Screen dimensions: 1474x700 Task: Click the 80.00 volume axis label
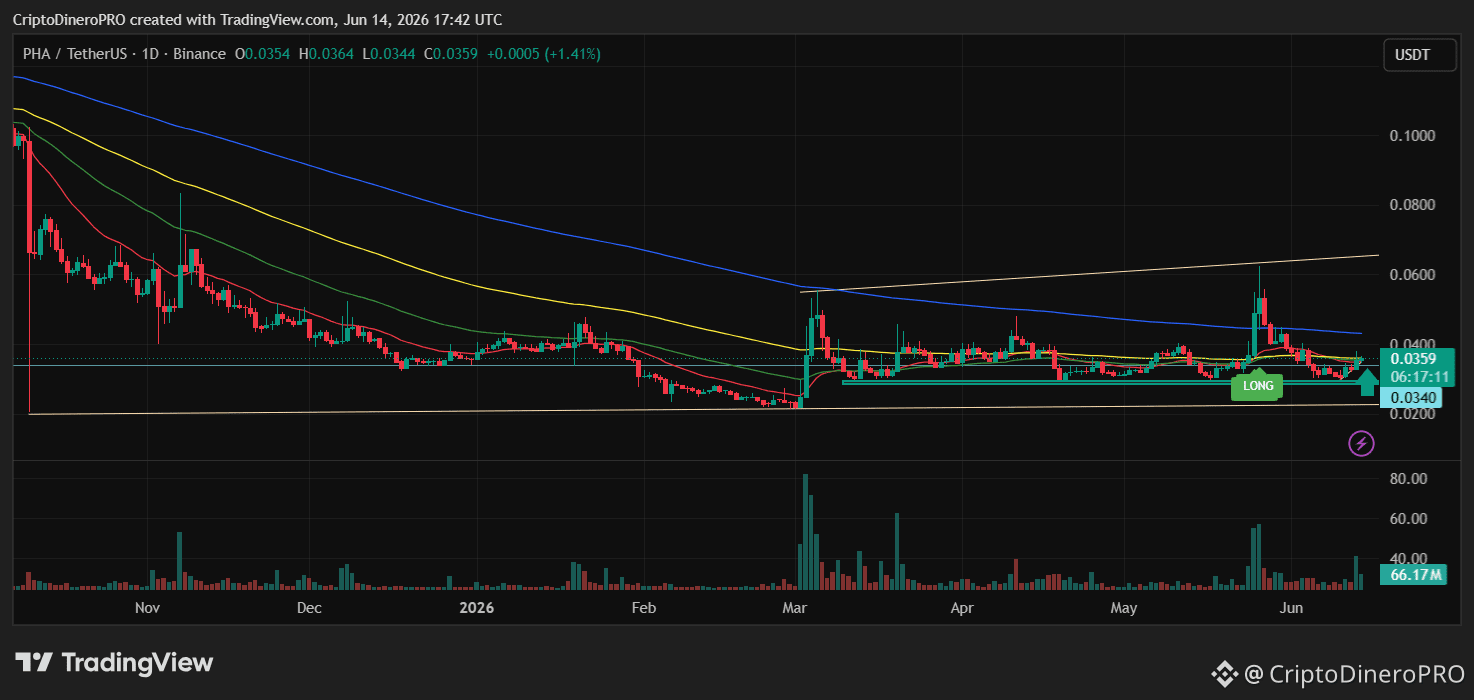(1408, 479)
